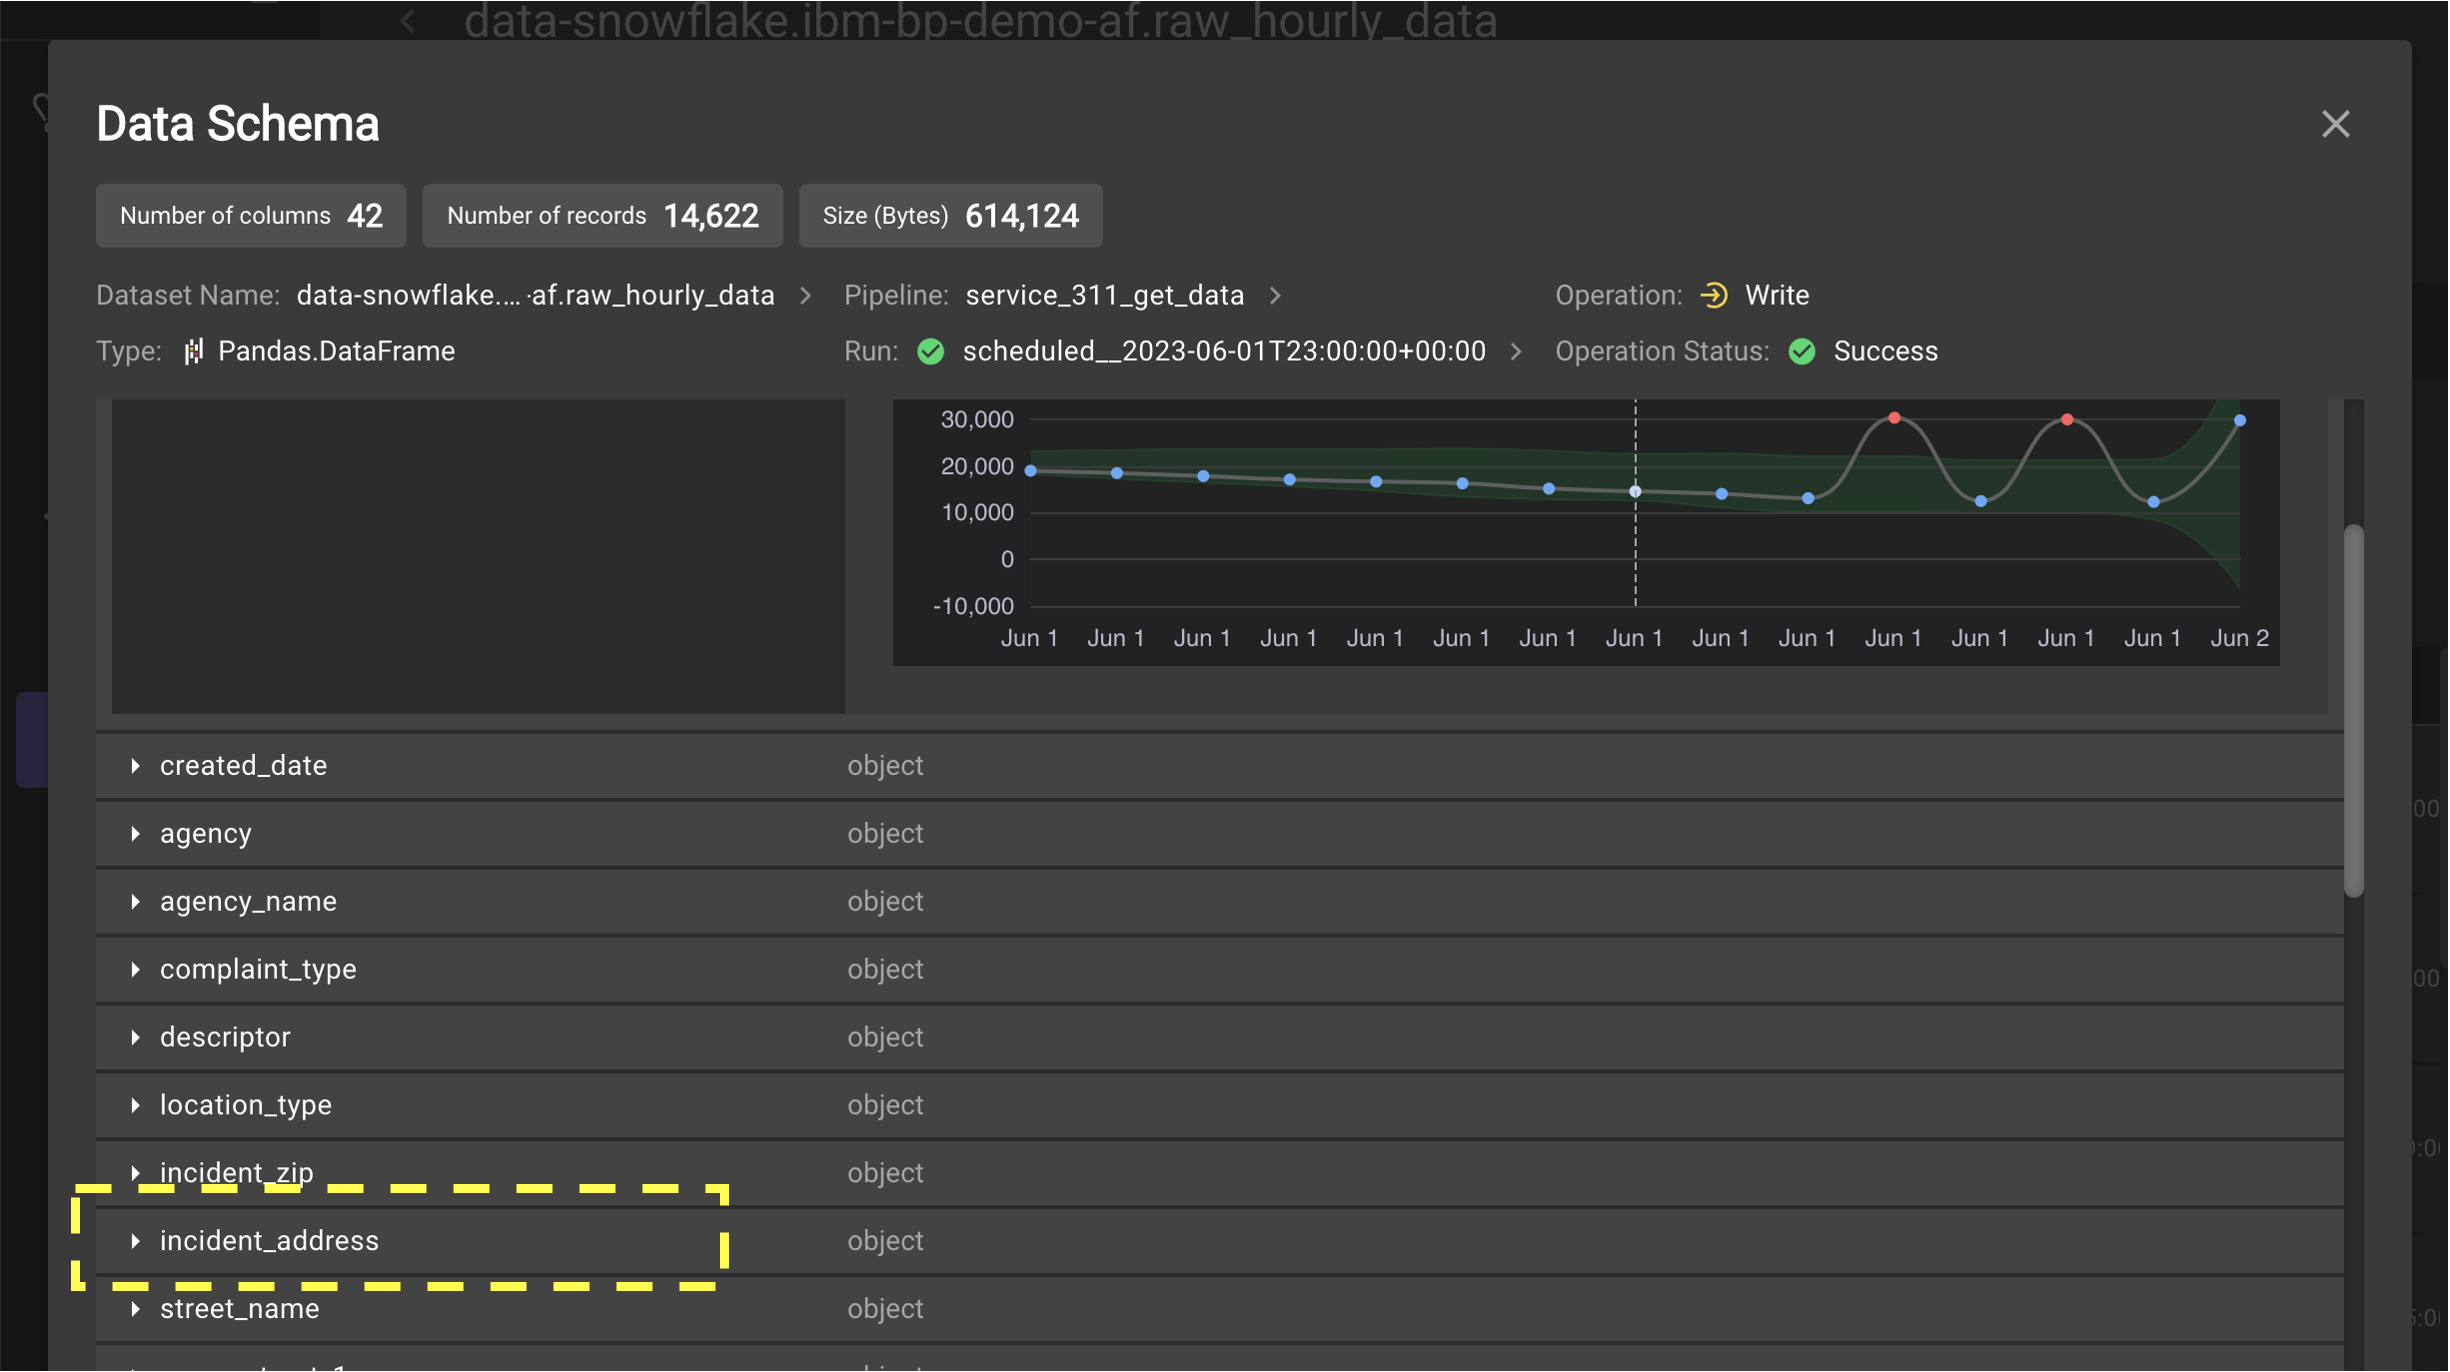Open the service_311_get_data pipeline link
The image size is (2450, 1372).
pyautogui.click(x=1104, y=296)
